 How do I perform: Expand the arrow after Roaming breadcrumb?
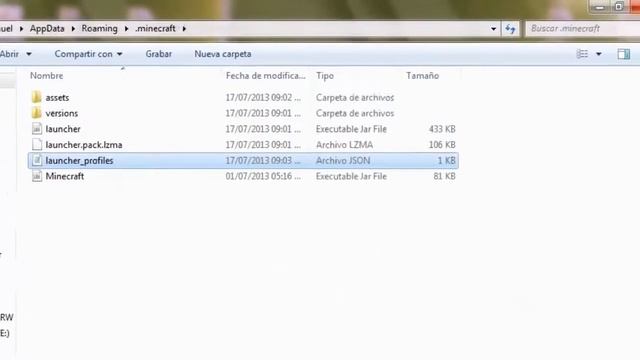[126, 29]
